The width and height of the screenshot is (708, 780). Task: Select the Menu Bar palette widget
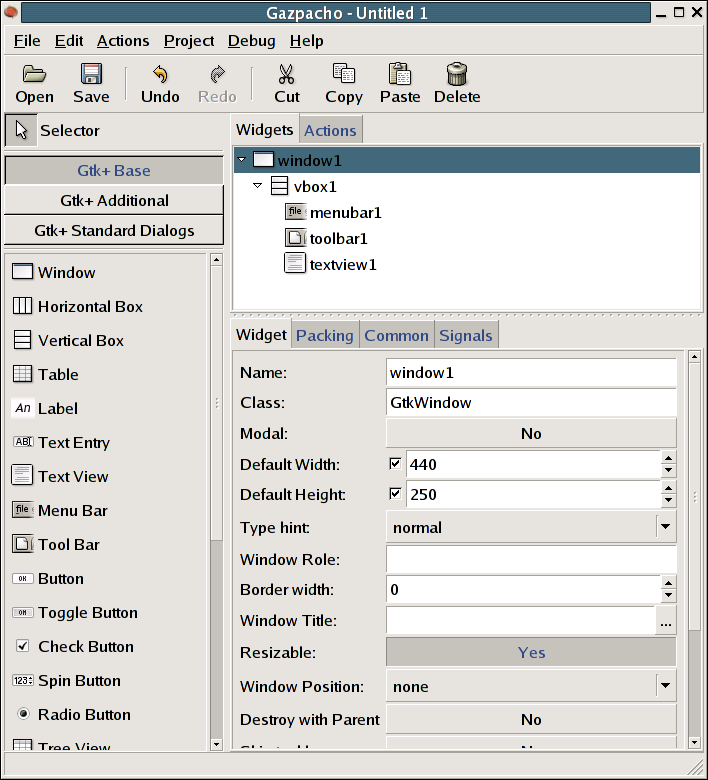(60, 510)
